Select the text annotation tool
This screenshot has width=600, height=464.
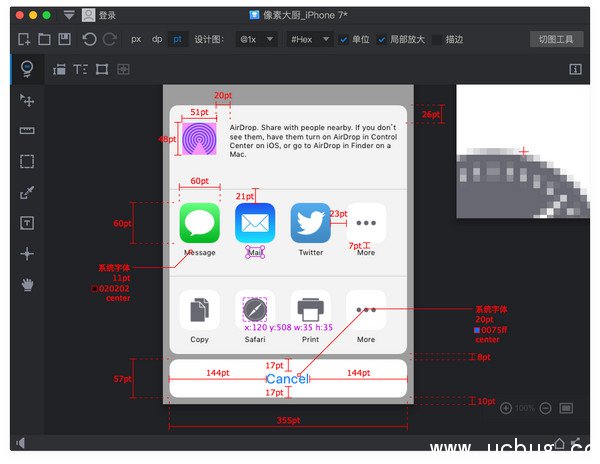(27, 223)
